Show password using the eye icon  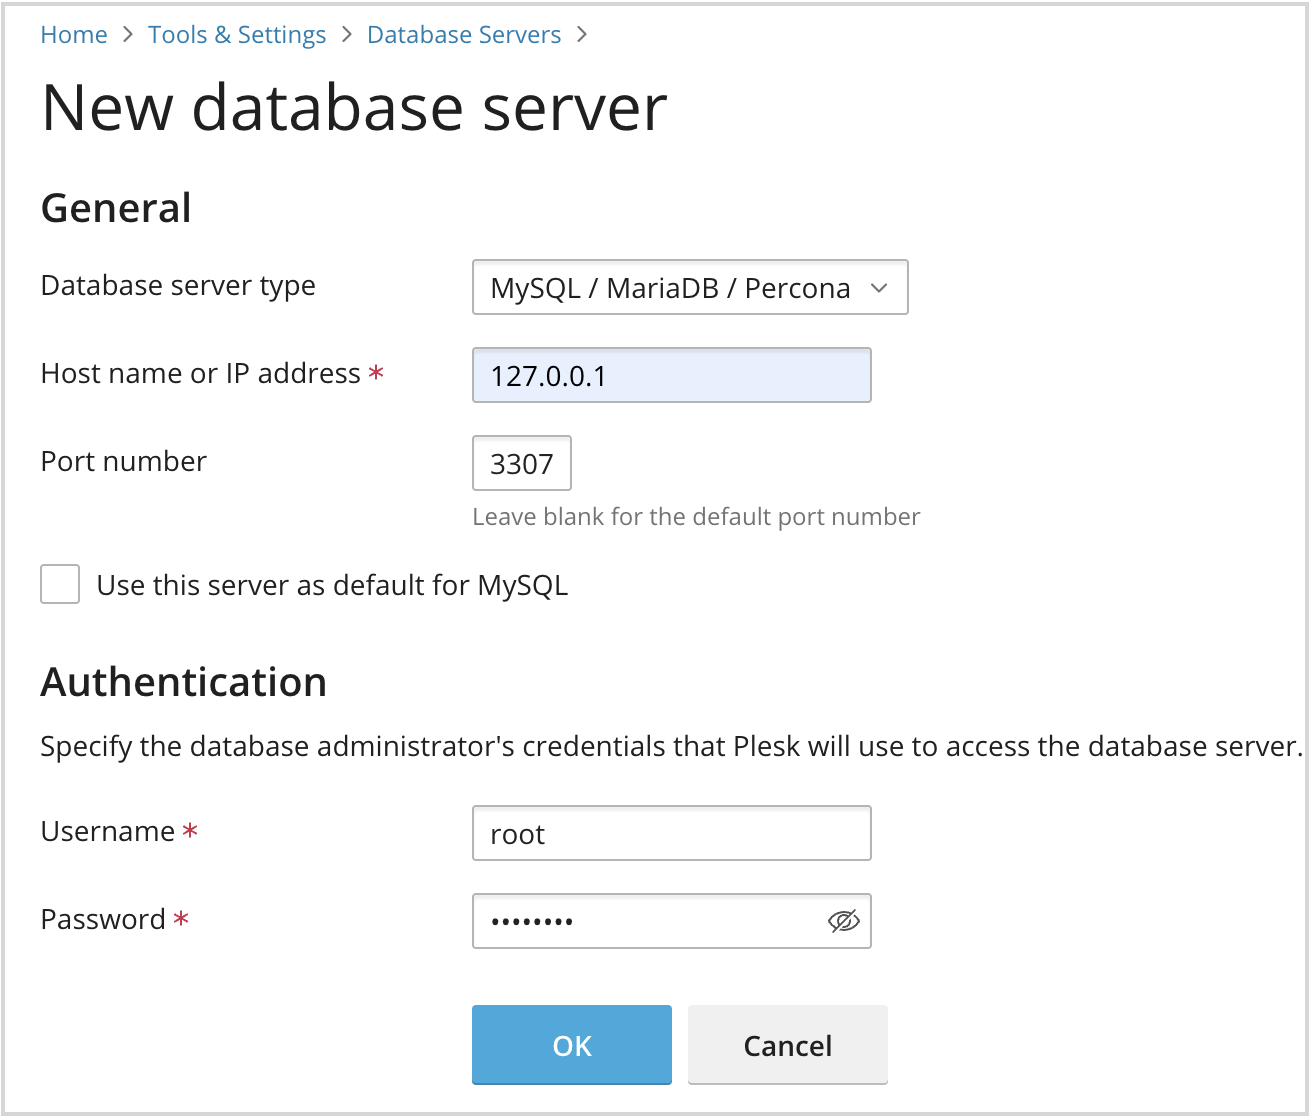click(843, 922)
